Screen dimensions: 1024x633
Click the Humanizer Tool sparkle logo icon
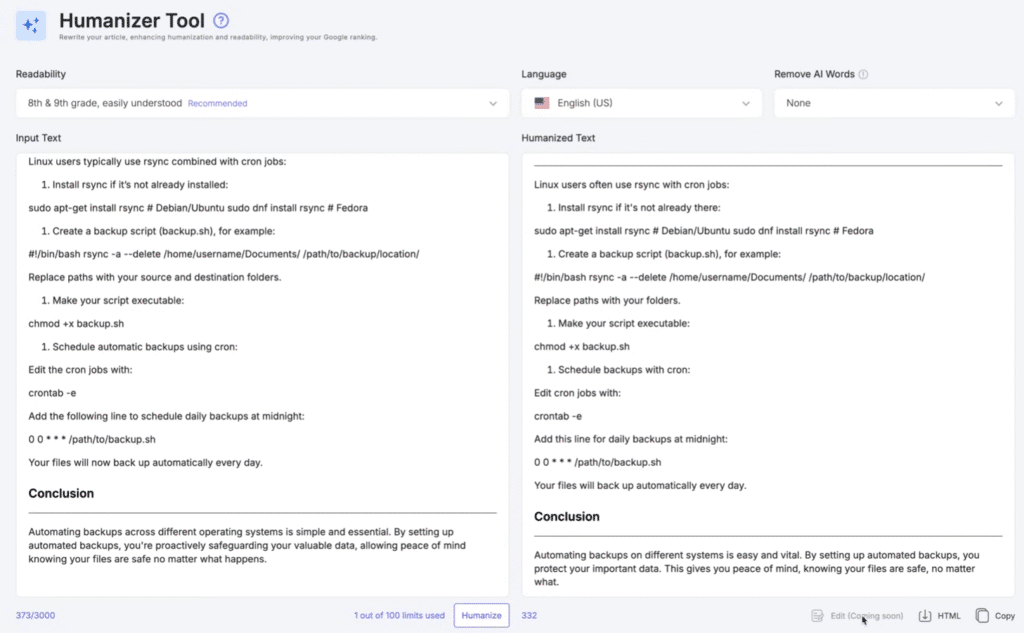pos(31,25)
